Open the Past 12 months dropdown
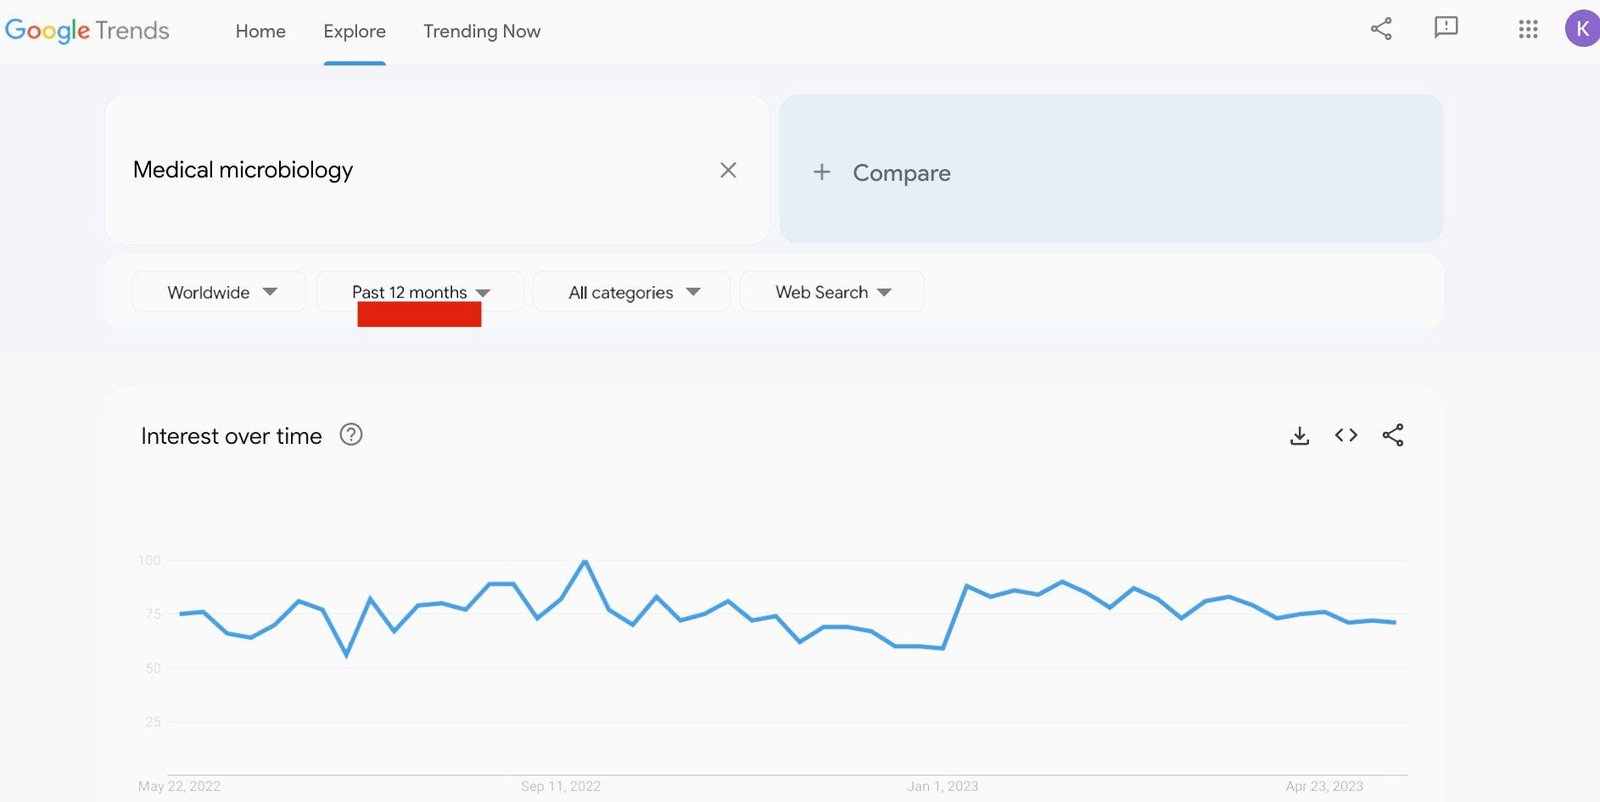Image resolution: width=1600 pixels, height=802 pixels. (x=420, y=292)
